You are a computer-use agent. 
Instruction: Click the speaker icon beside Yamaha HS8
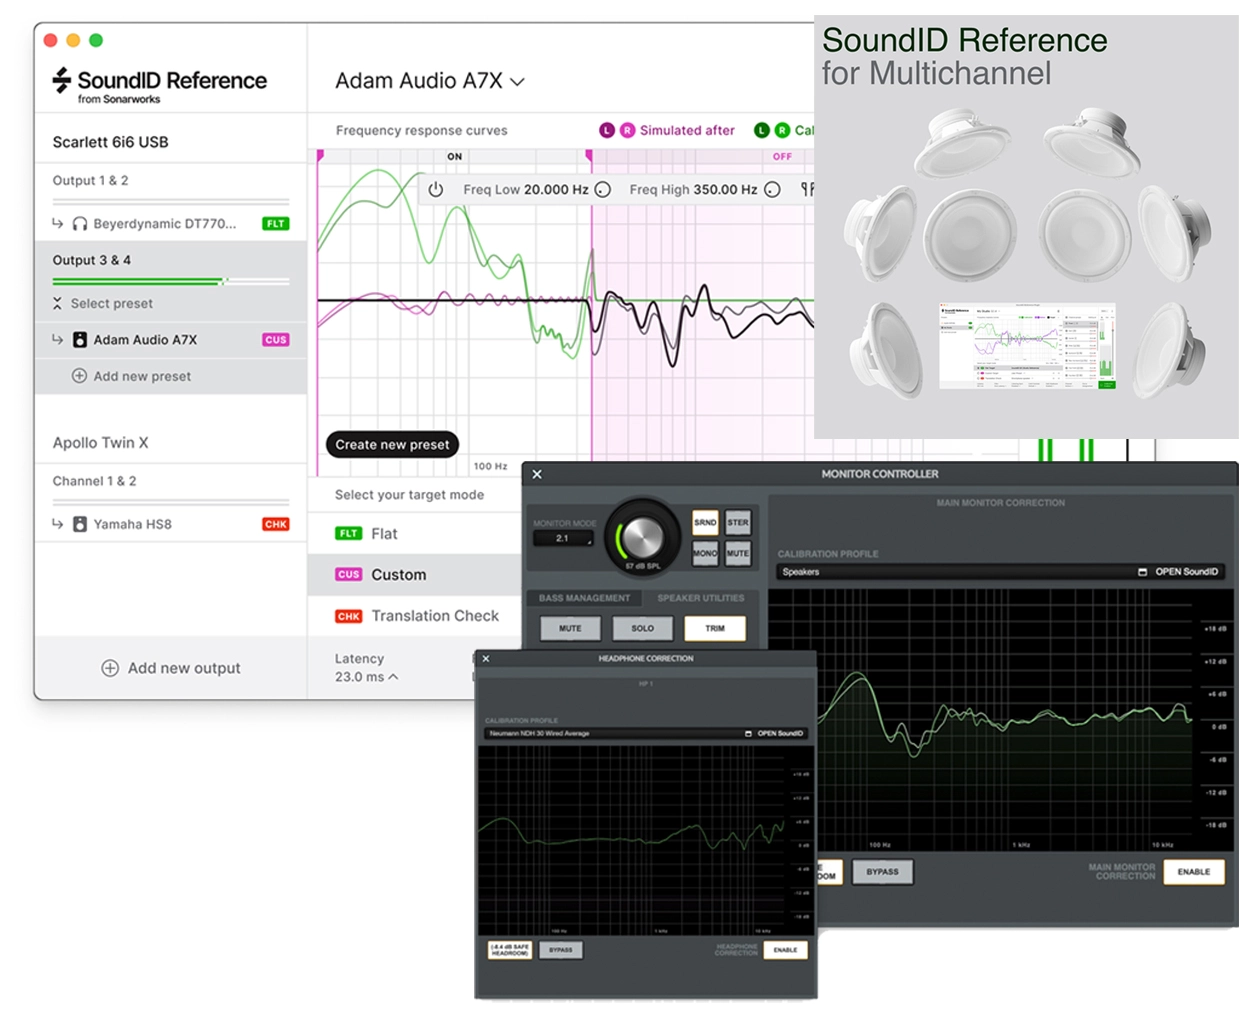pos(80,524)
